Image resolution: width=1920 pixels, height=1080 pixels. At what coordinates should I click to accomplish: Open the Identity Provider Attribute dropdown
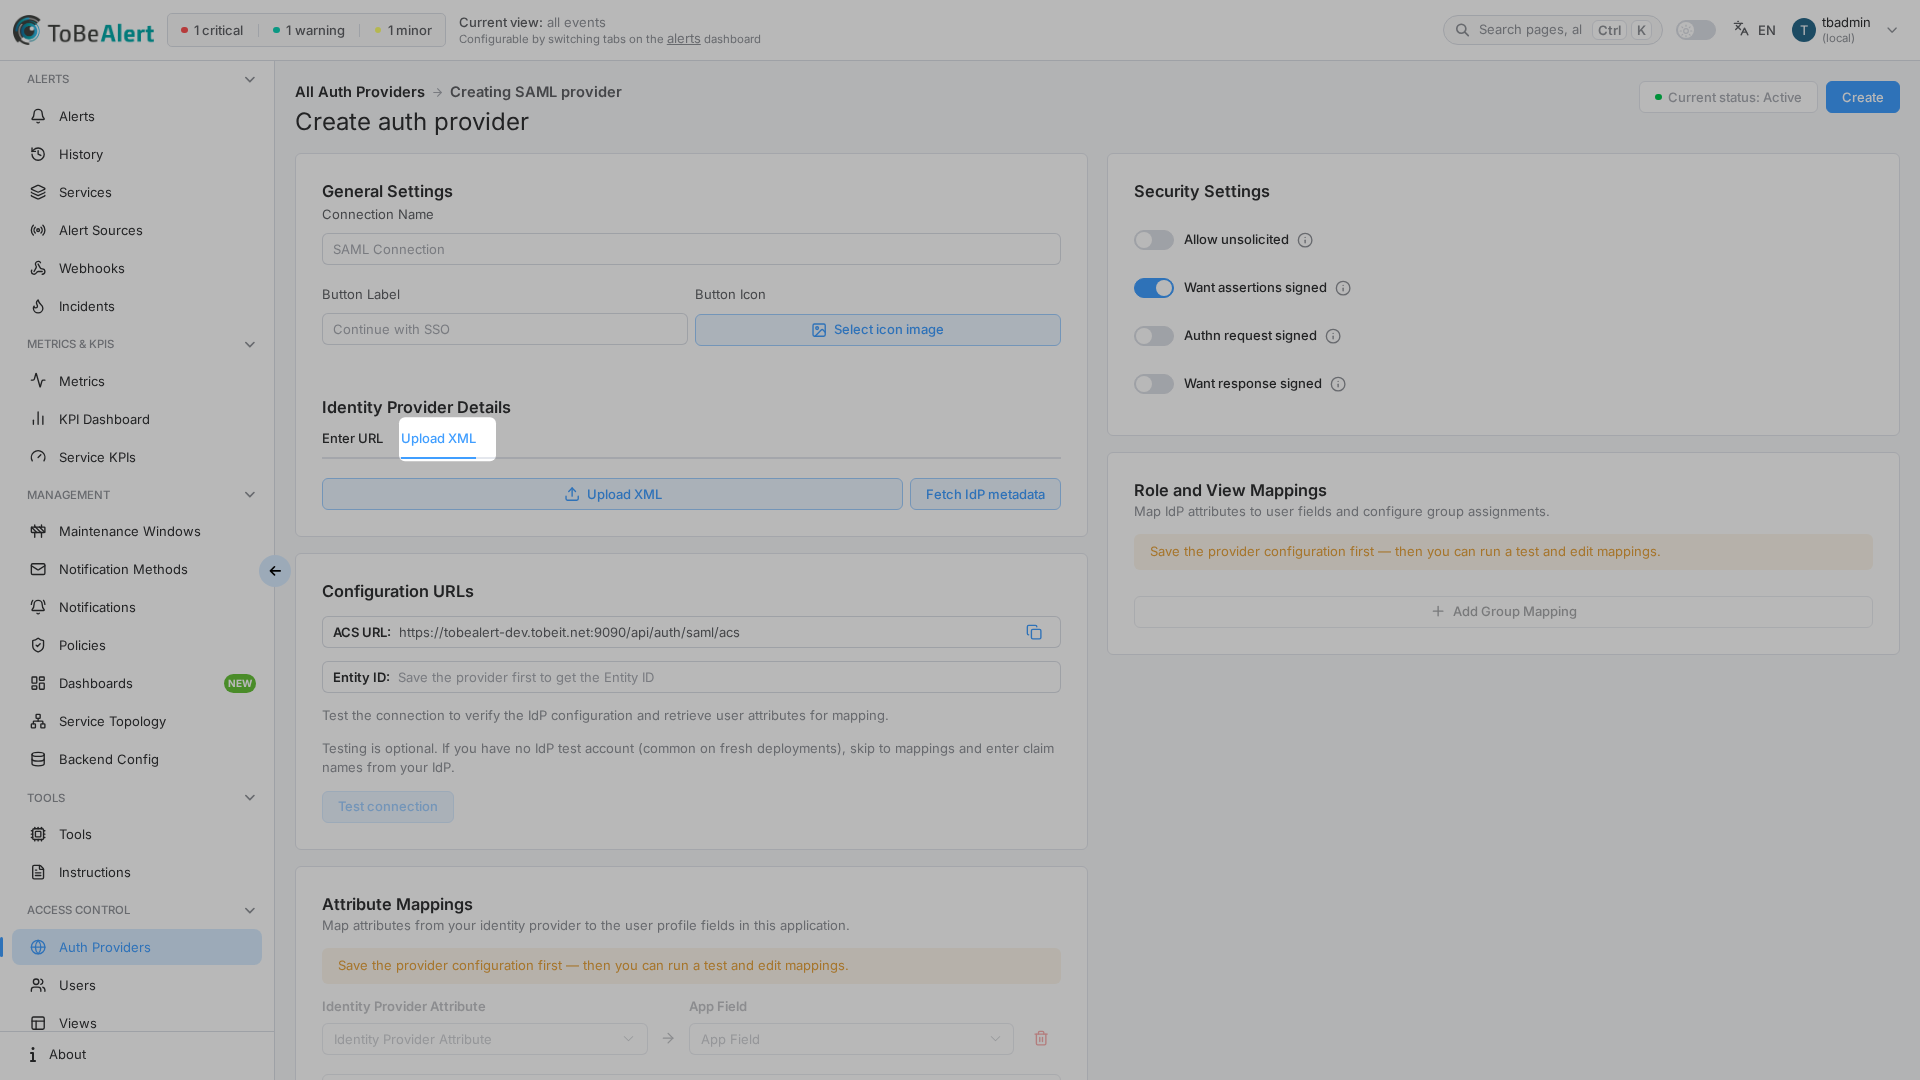click(484, 1039)
